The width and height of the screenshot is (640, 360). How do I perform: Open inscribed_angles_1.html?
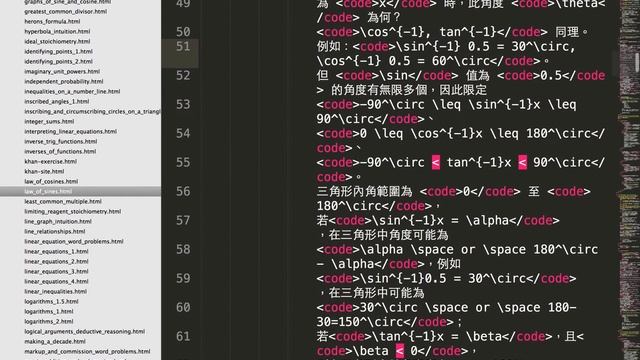(x=57, y=101)
